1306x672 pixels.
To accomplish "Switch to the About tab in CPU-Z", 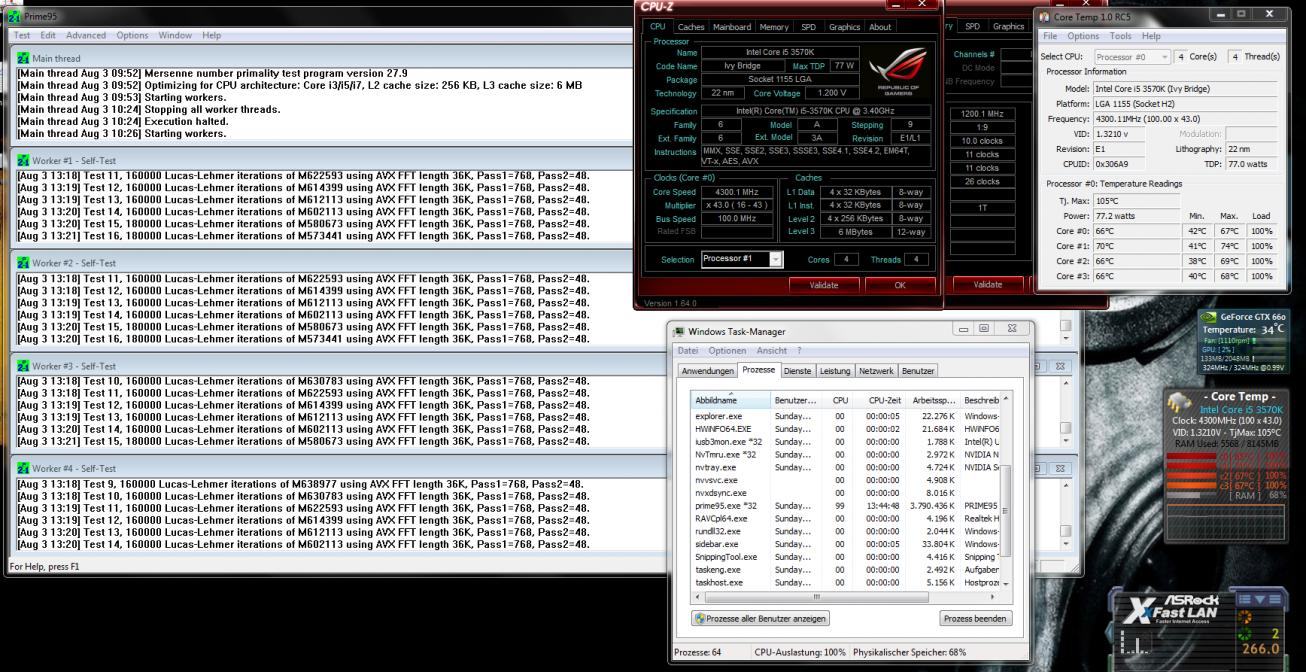I will tap(880, 27).
